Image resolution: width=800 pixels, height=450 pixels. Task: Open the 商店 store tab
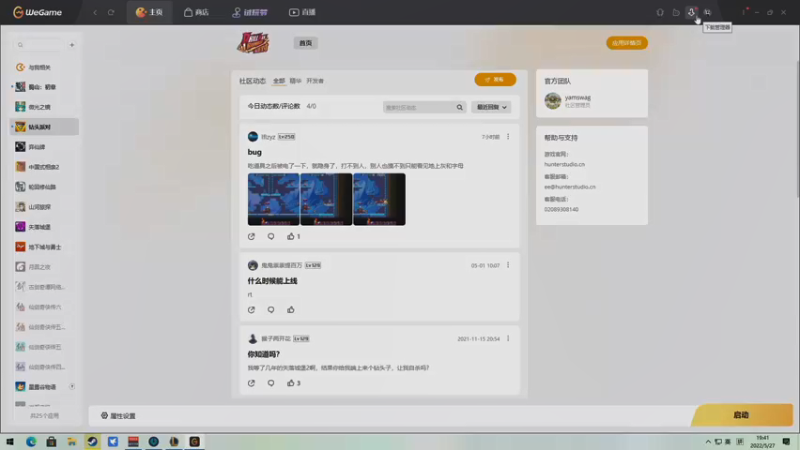[x=196, y=12]
